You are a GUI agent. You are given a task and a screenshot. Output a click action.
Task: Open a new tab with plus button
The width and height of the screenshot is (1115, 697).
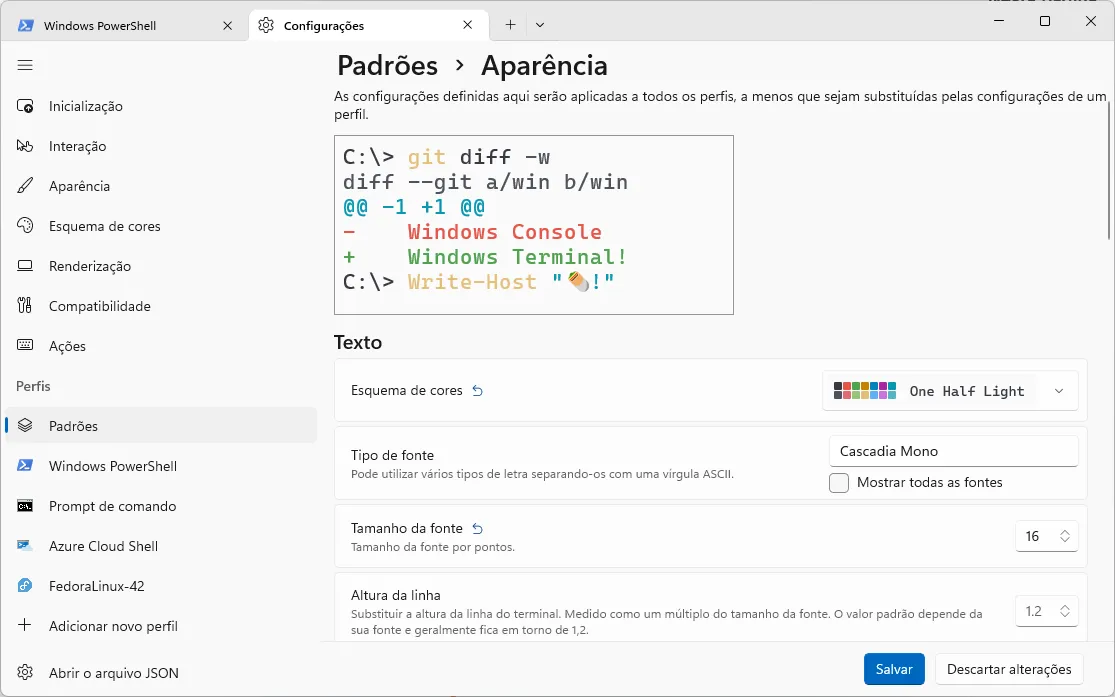510,25
